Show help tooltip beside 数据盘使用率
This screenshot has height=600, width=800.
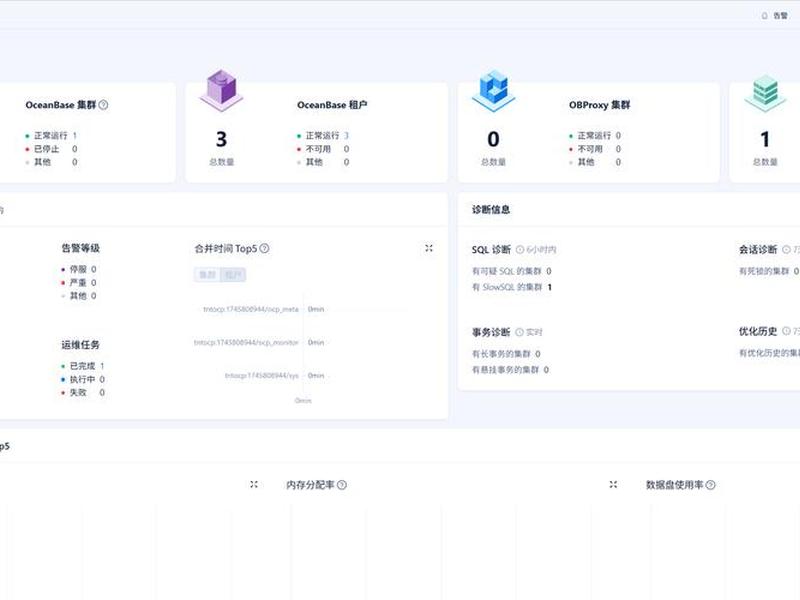click(x=710, y=485)
